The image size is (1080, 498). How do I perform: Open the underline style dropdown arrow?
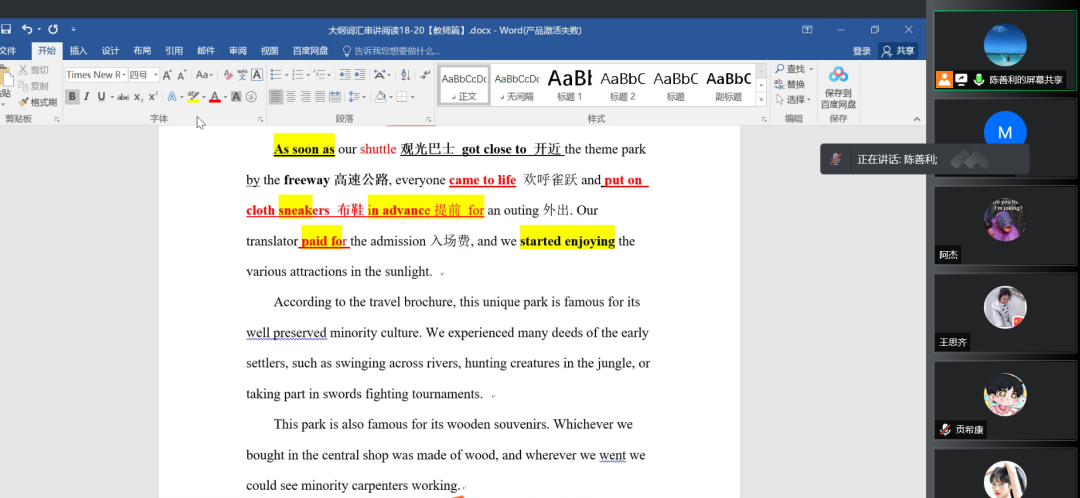[112, 97]
